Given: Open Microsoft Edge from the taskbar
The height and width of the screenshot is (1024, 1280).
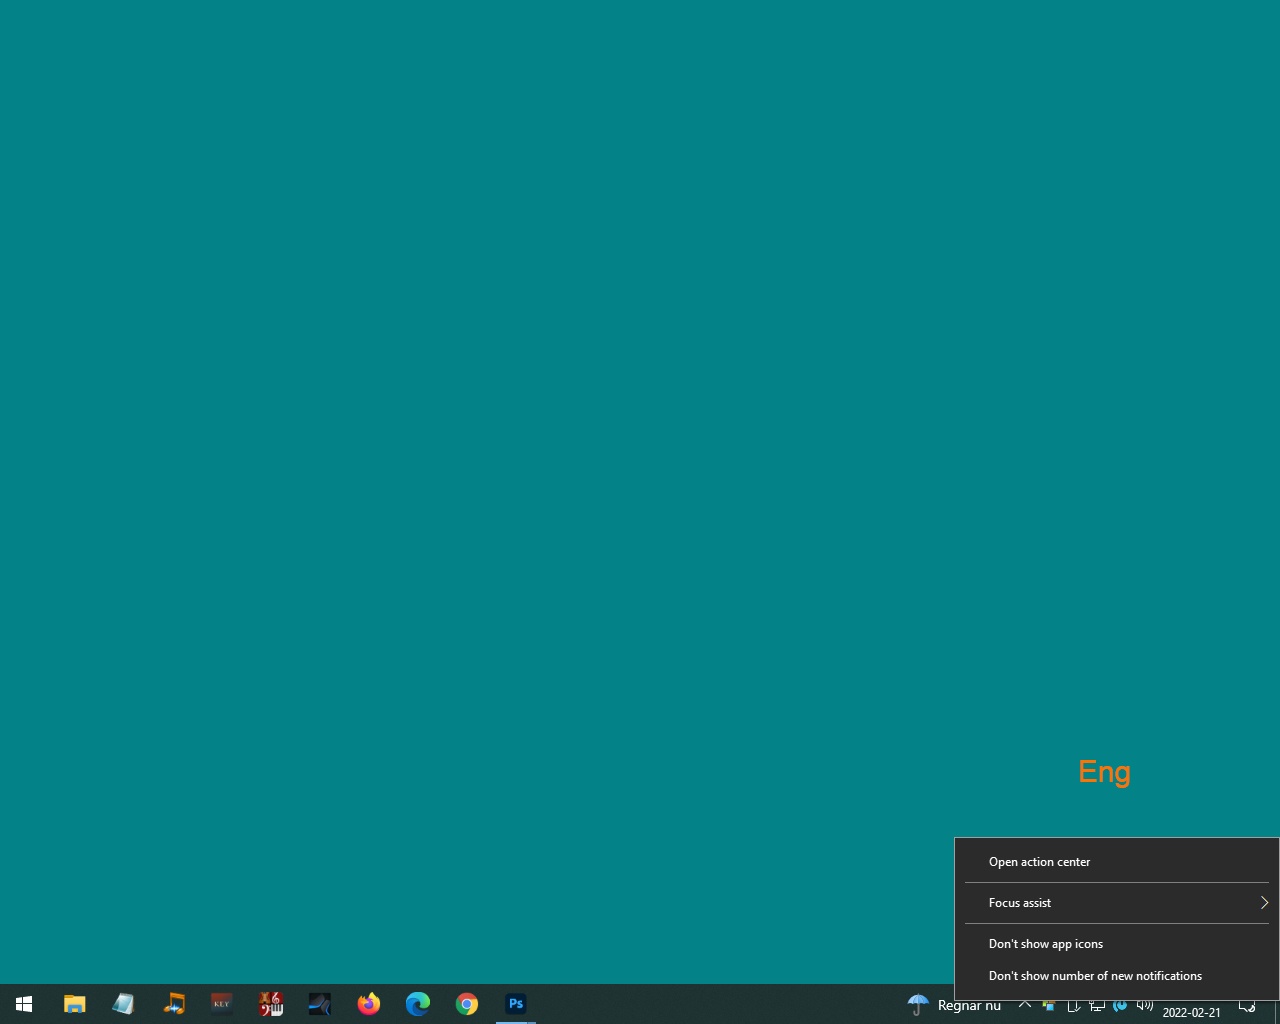Looking at the screenshot, I should click(418, 1004).
